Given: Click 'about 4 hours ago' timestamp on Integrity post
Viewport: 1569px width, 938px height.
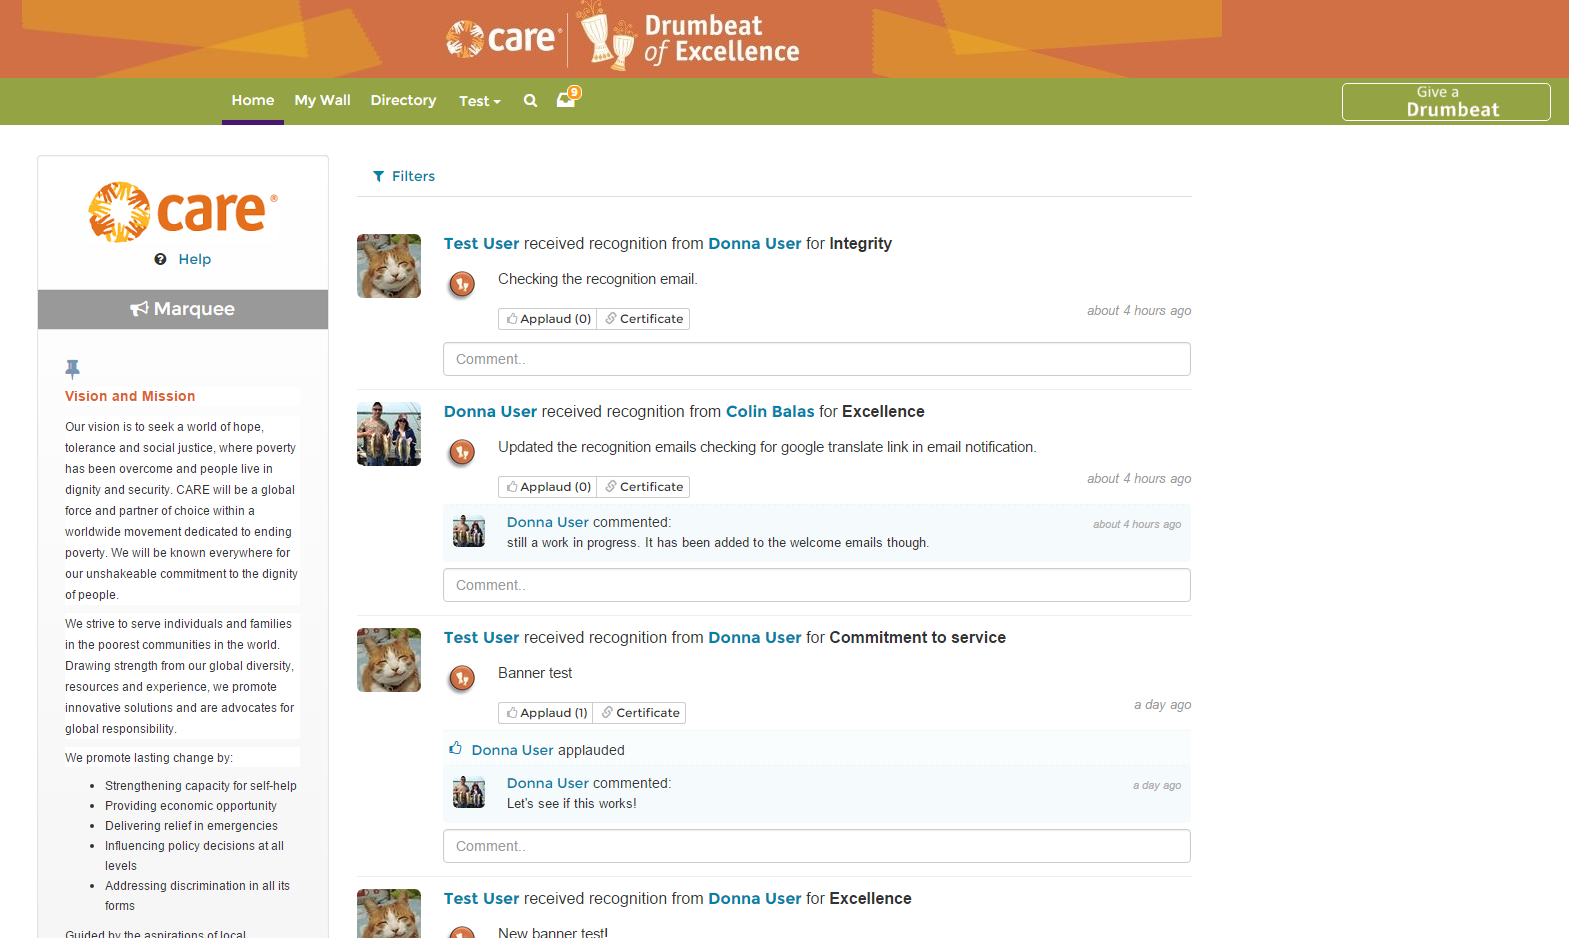Looking at the screenshot, I should [x=1139, y=311].
